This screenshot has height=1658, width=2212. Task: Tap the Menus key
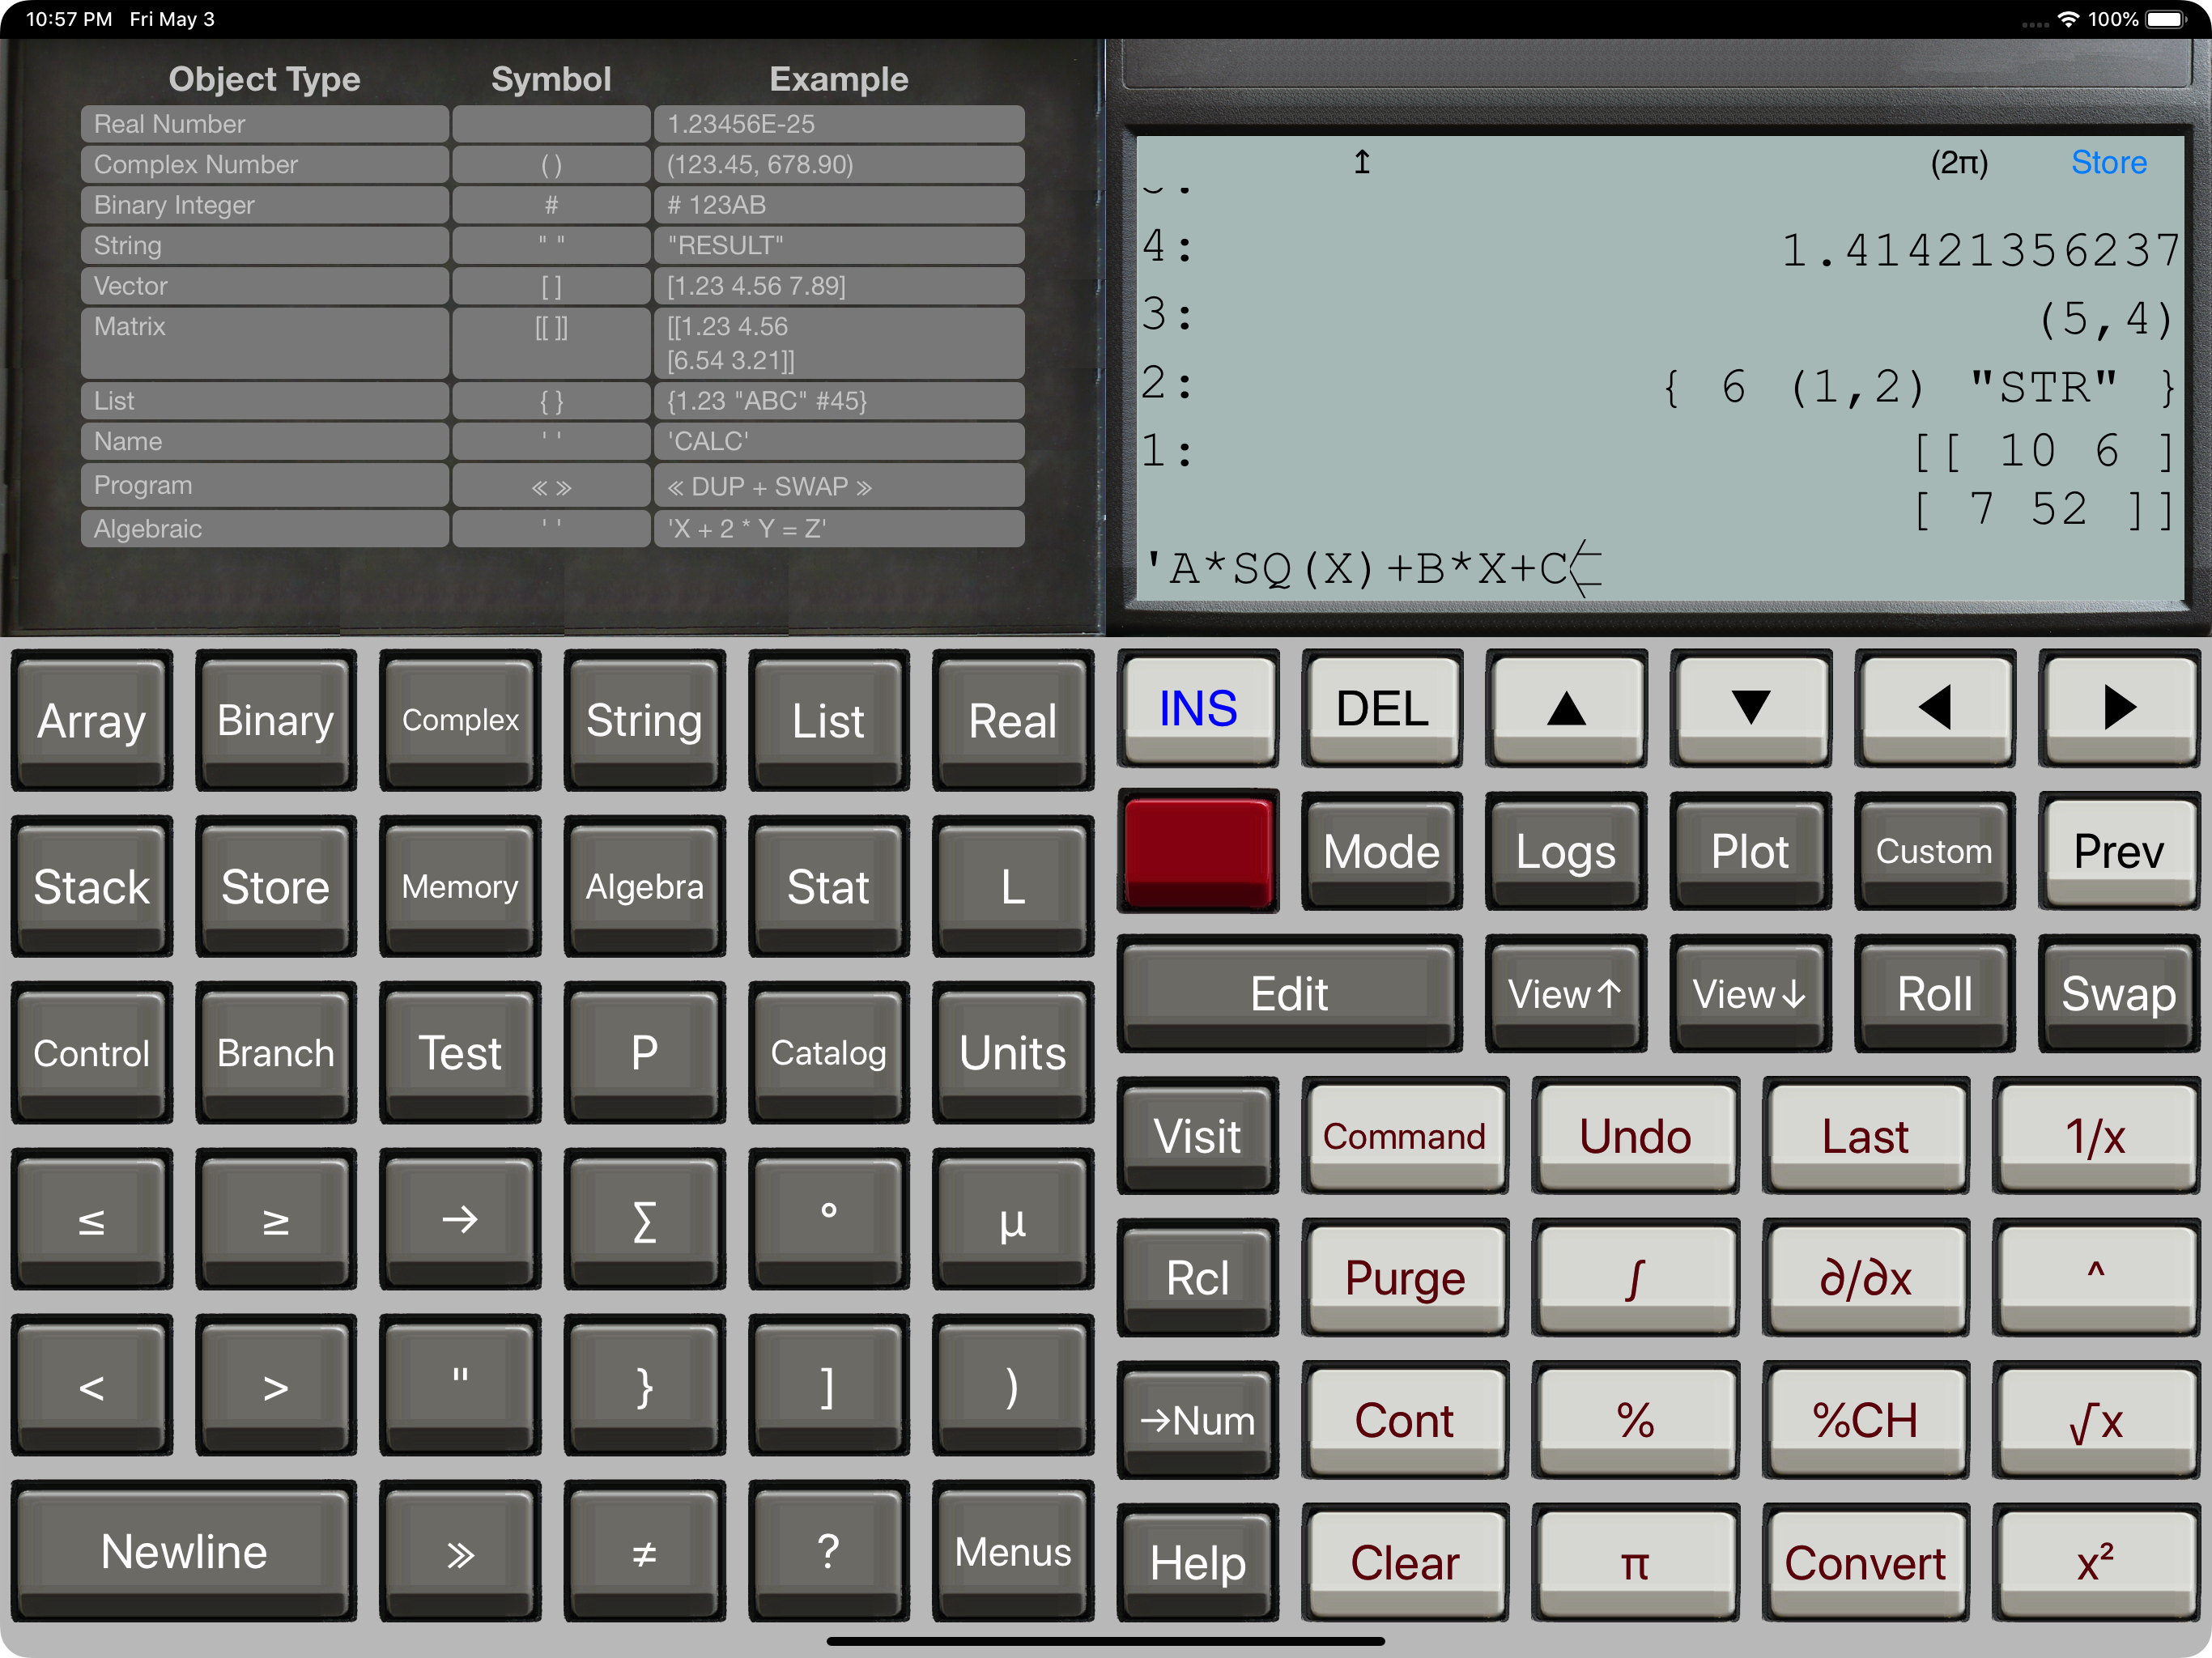(1013, 1552)
